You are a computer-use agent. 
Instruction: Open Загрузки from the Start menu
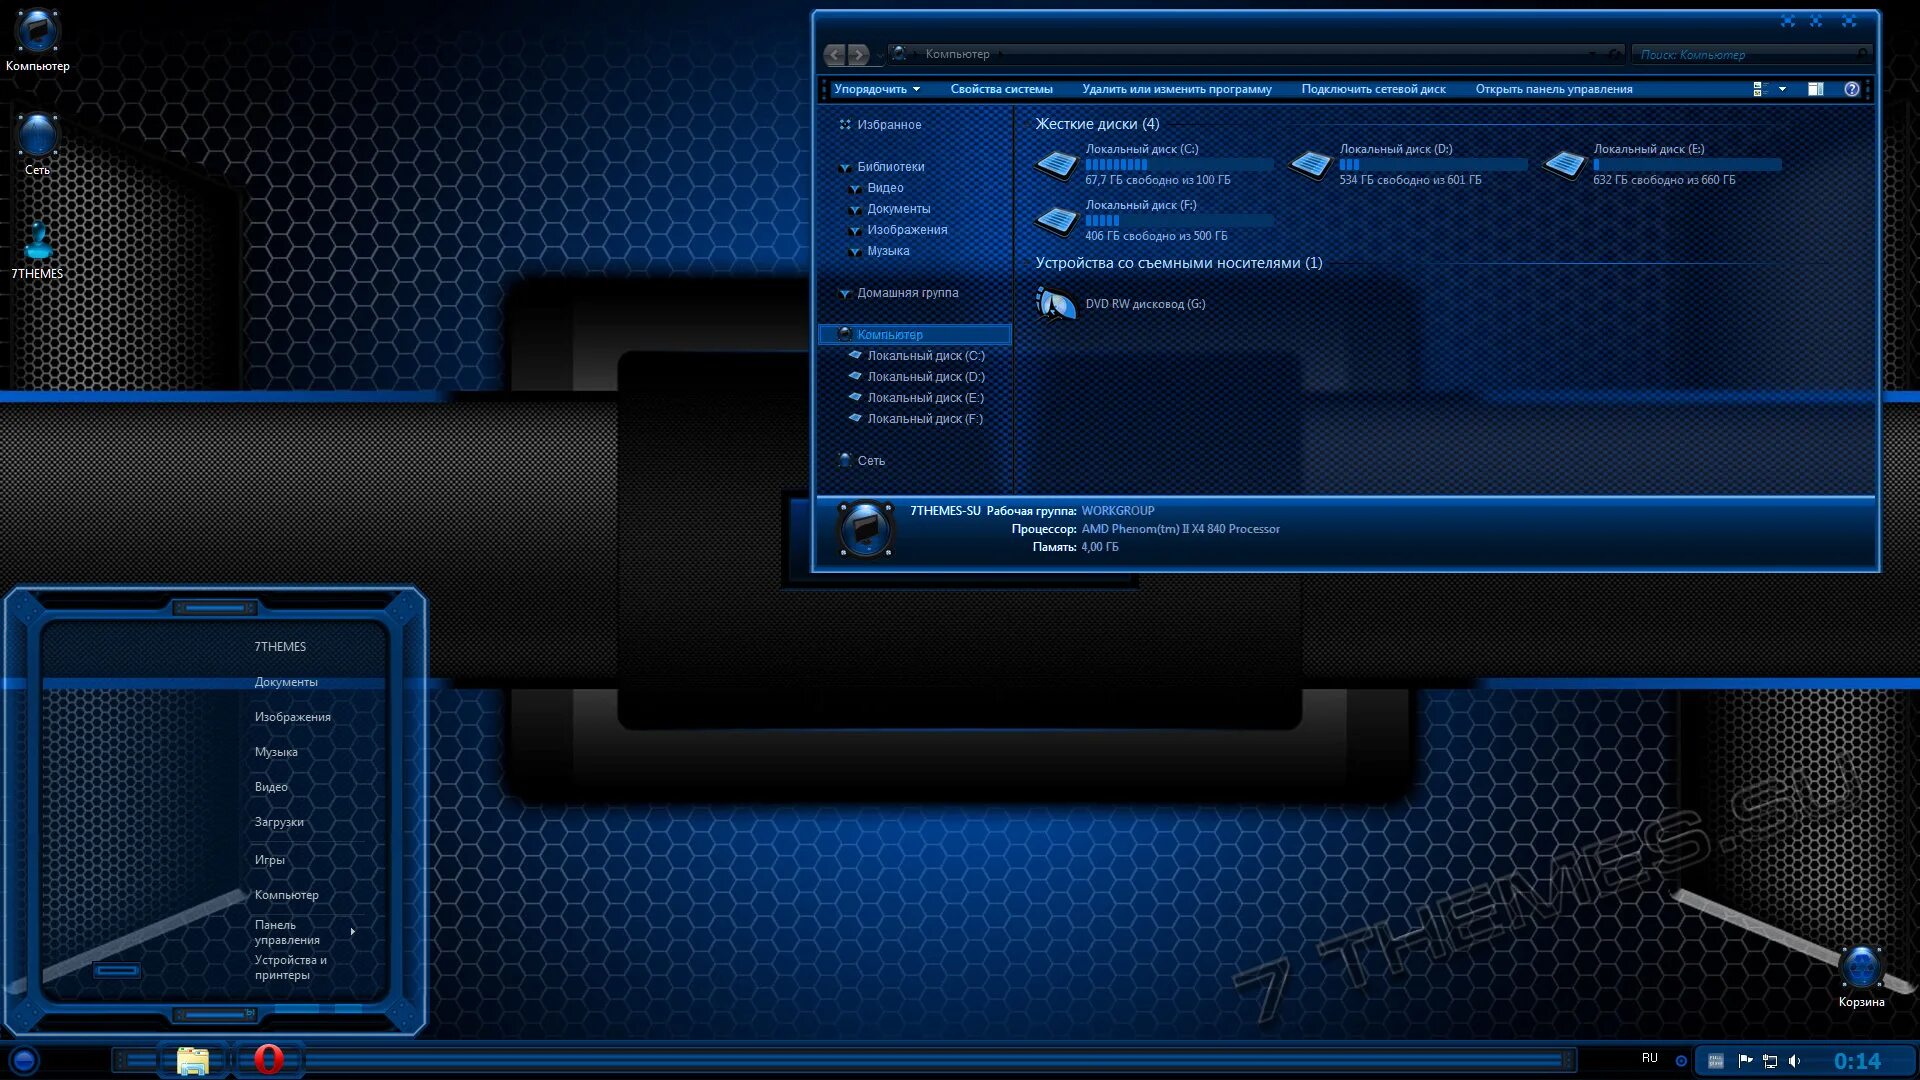click(279, 822)
